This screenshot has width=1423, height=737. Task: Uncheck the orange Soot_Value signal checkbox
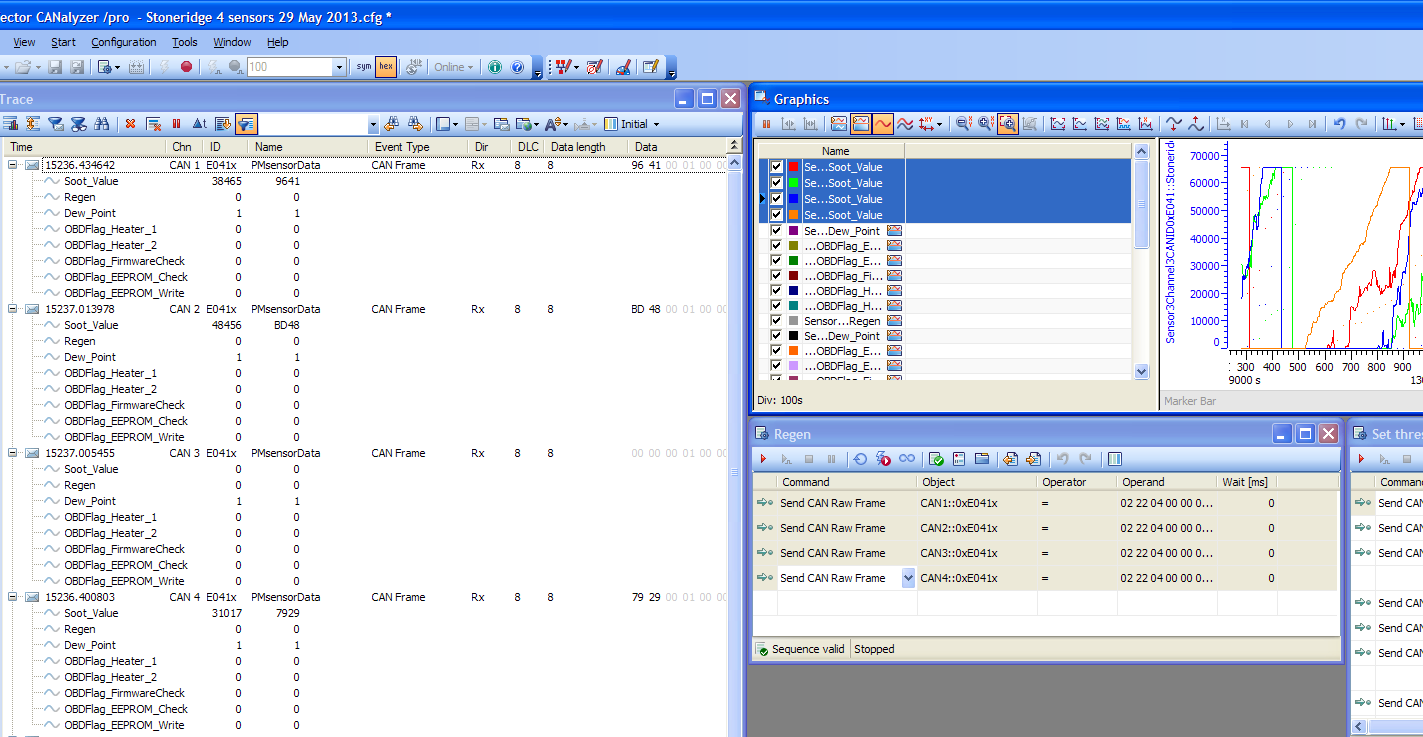point(777,215)
